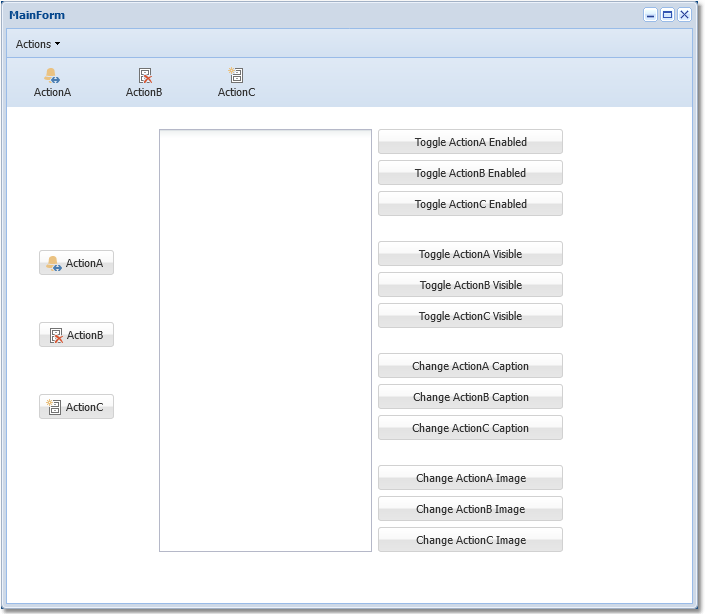Open the Actions dropdown menu
705x616 pixels.
pos(38,44)
